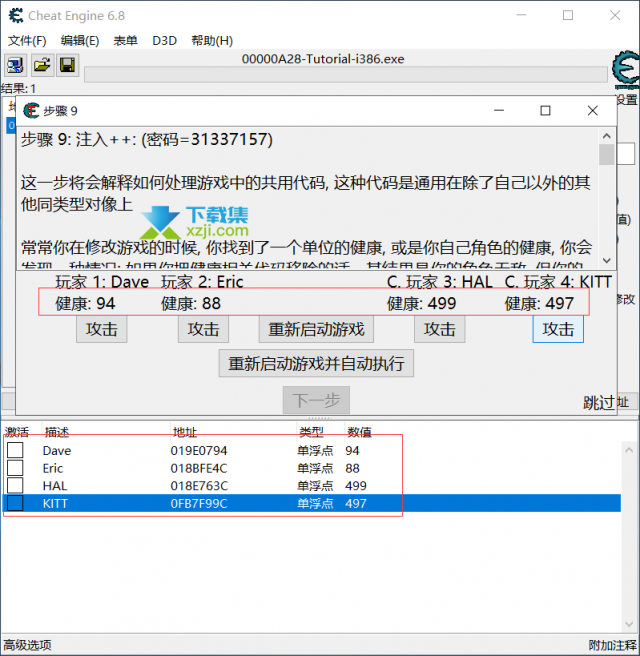Click the tutorial text scrollbar thumb
Screen dimensions: 640x656
coord(607,154)
